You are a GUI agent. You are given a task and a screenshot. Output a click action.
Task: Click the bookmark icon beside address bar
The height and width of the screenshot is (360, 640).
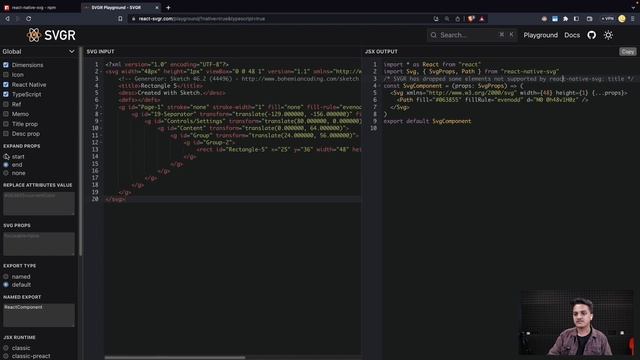120,19
